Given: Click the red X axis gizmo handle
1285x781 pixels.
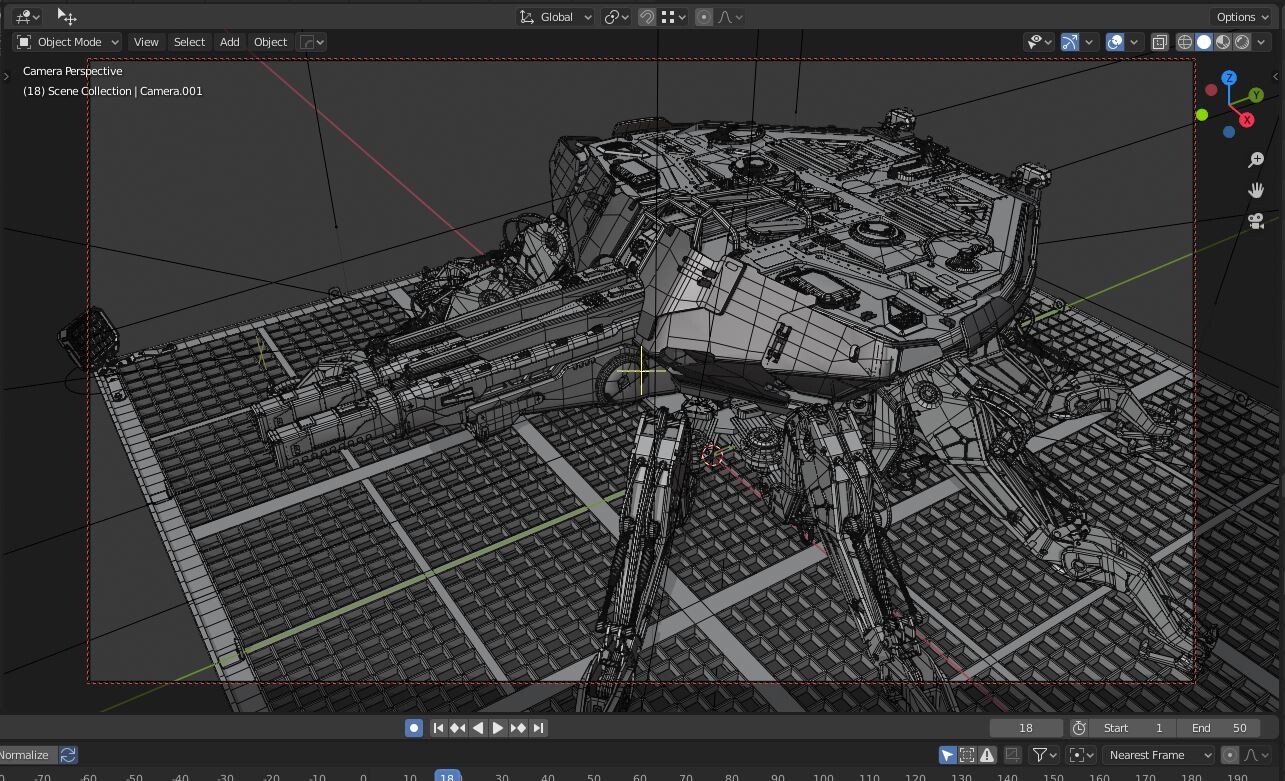Looking at the screenshot, I should pos(1246,120).
